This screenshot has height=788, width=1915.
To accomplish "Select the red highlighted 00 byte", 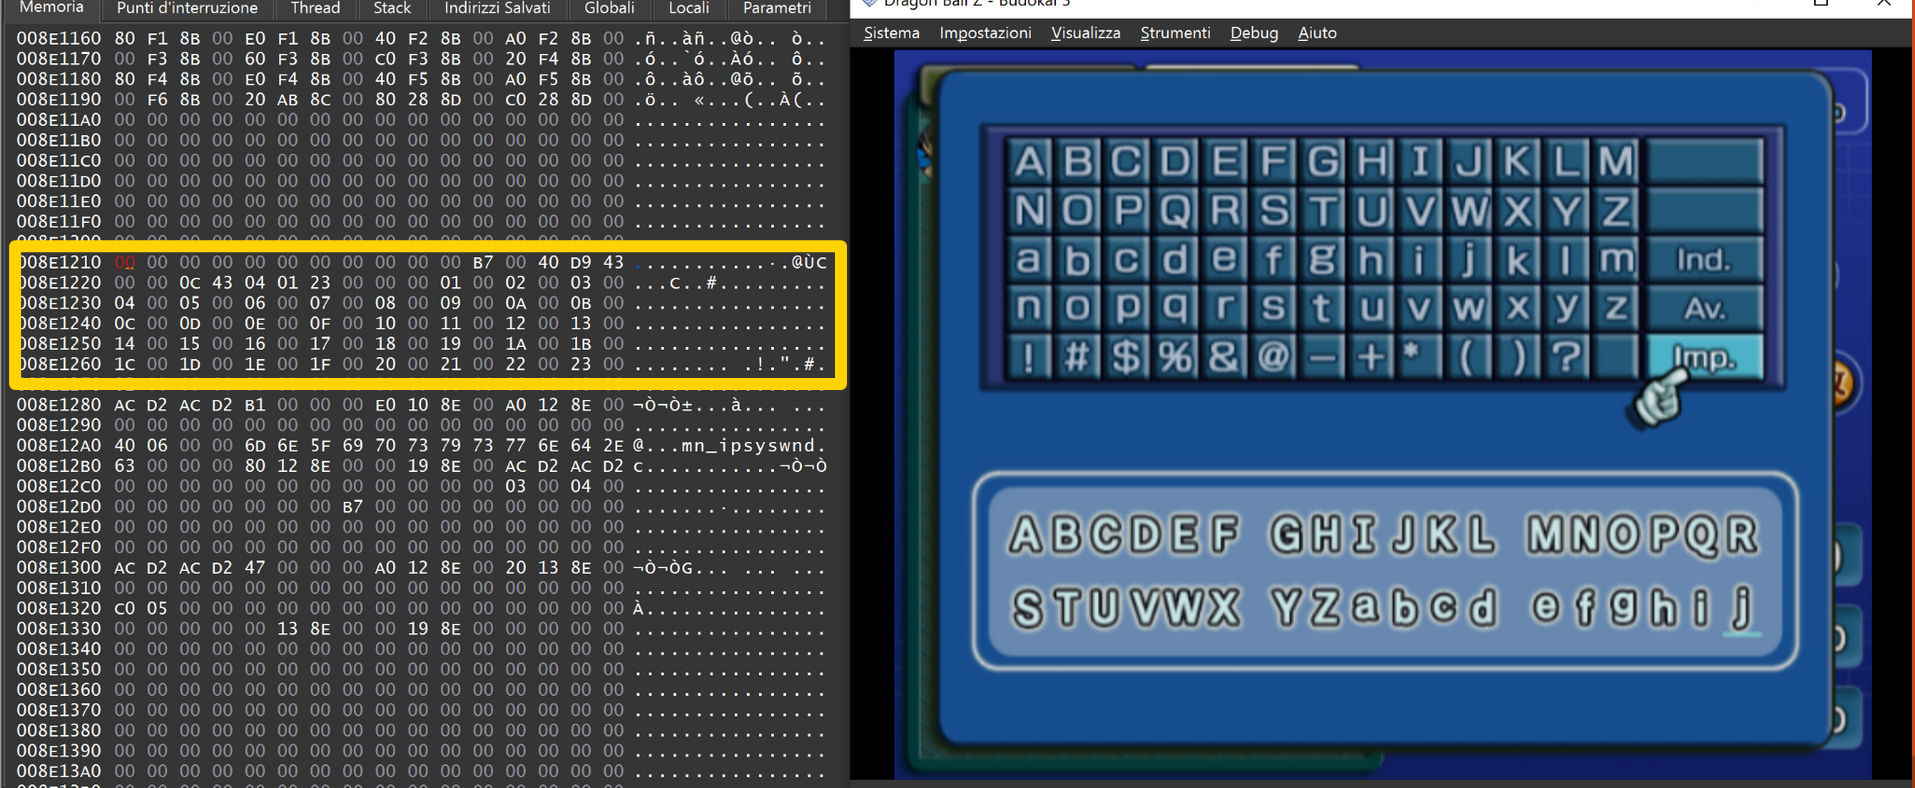I will click(x=124, y=262).
